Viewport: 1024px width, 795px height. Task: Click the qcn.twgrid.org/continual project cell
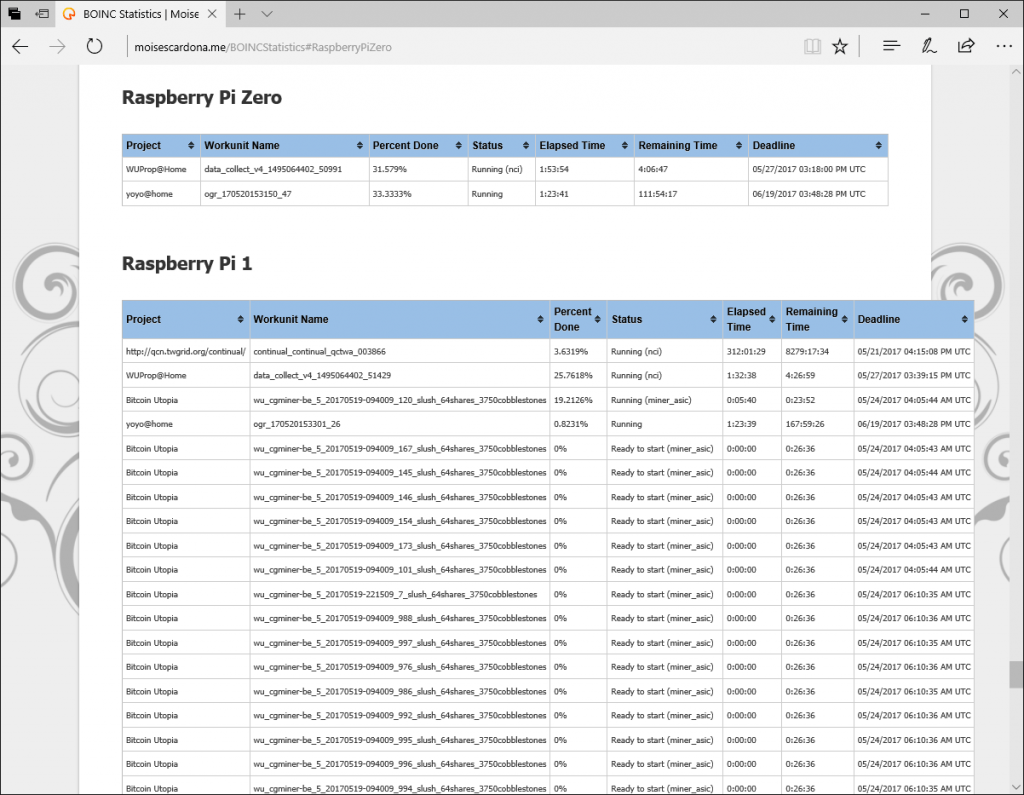(x=185, y=351)
